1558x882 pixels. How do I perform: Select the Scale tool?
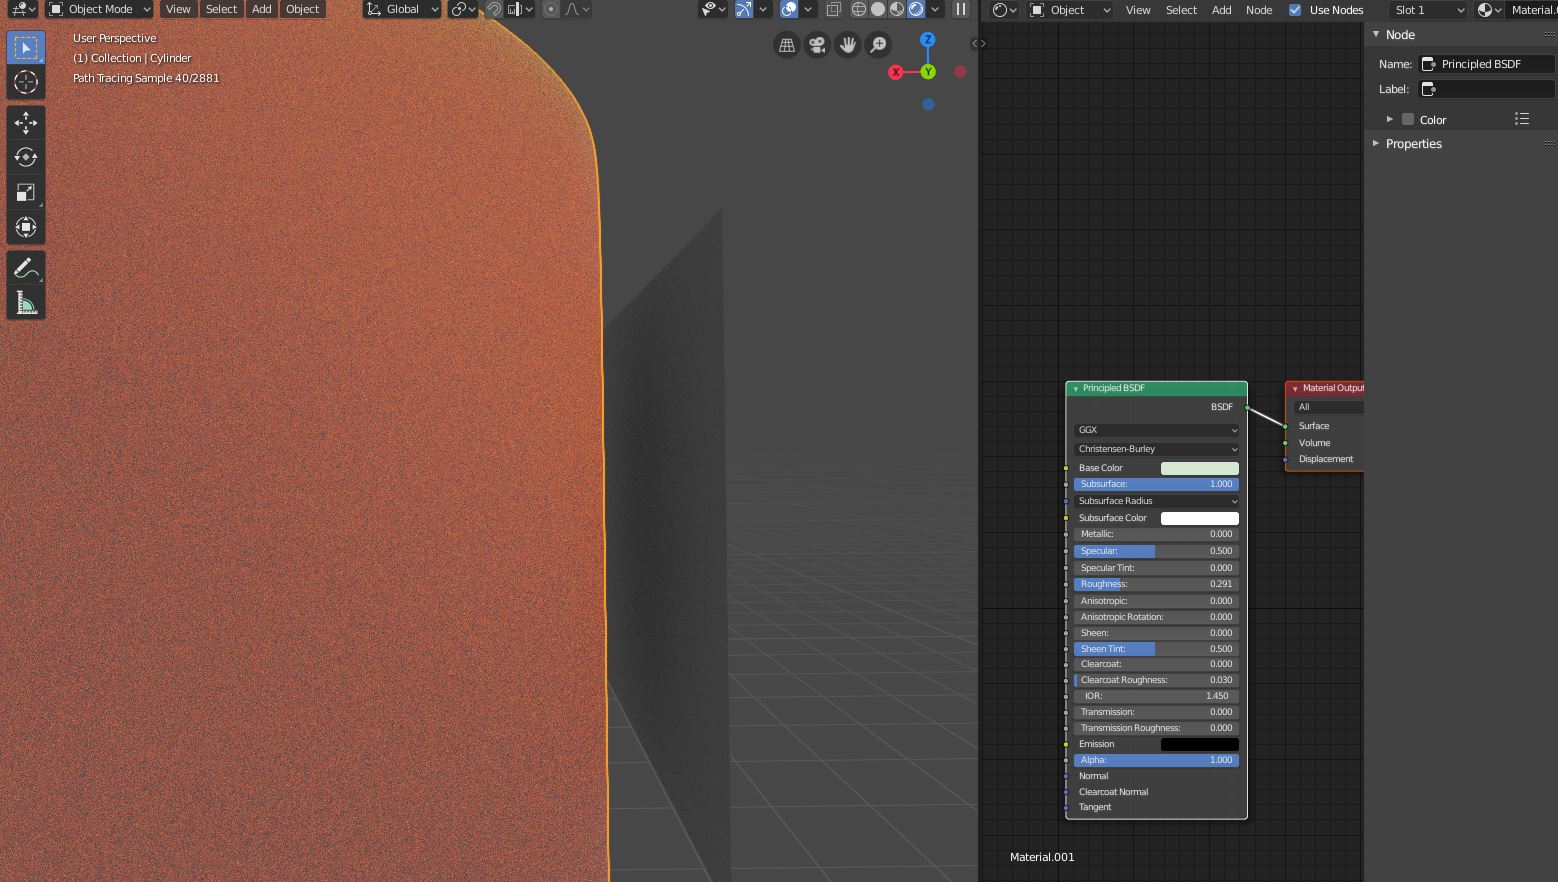click(x=26, y=193)
